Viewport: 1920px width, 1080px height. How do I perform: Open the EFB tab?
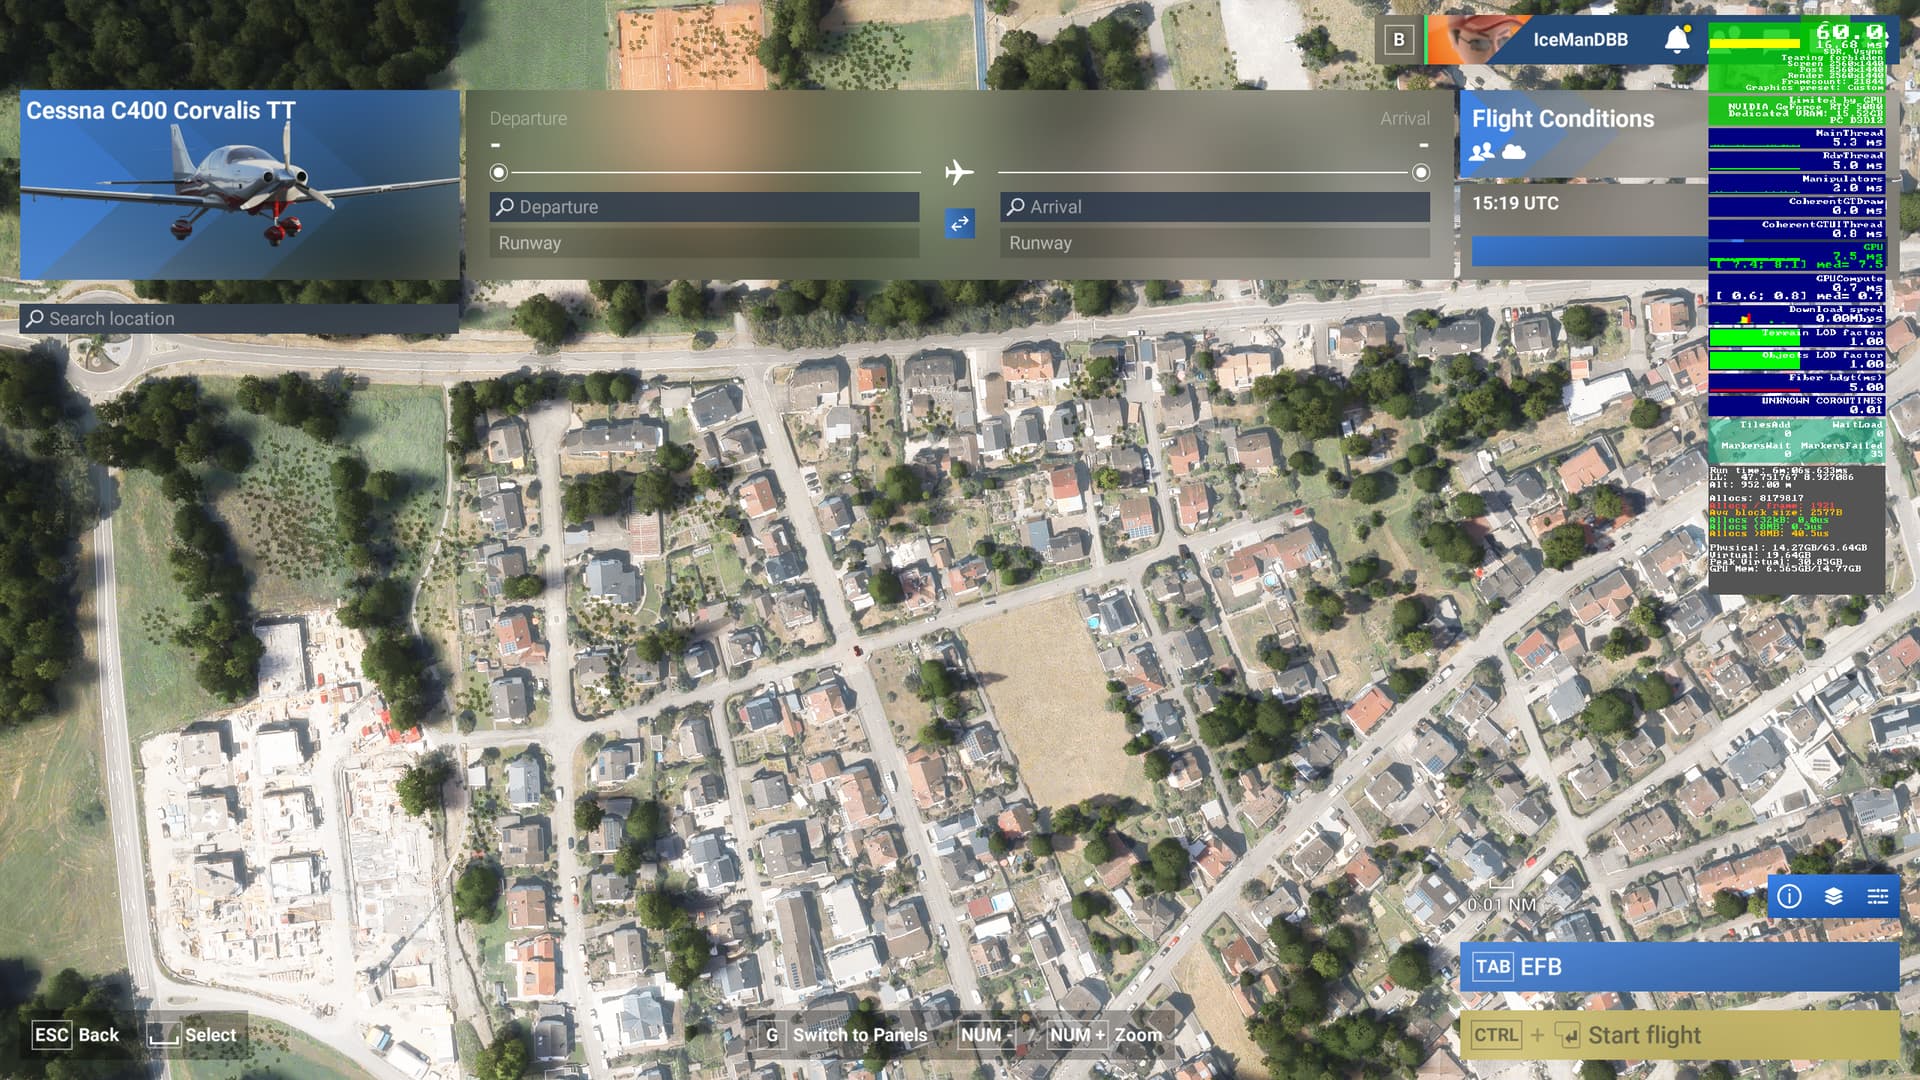pos(1678,967)
